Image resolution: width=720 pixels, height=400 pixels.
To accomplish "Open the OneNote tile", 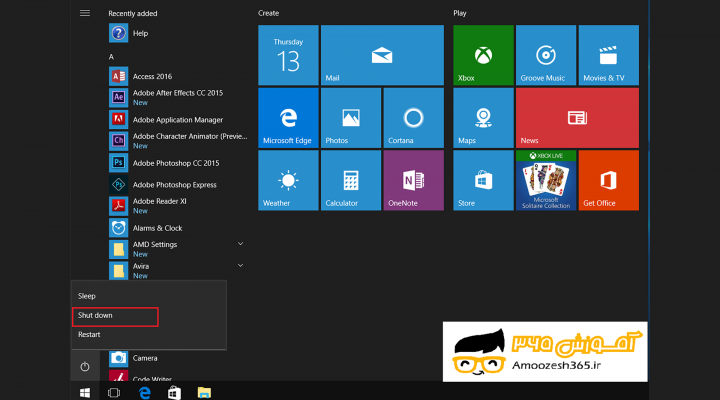I will pos(414,180).
